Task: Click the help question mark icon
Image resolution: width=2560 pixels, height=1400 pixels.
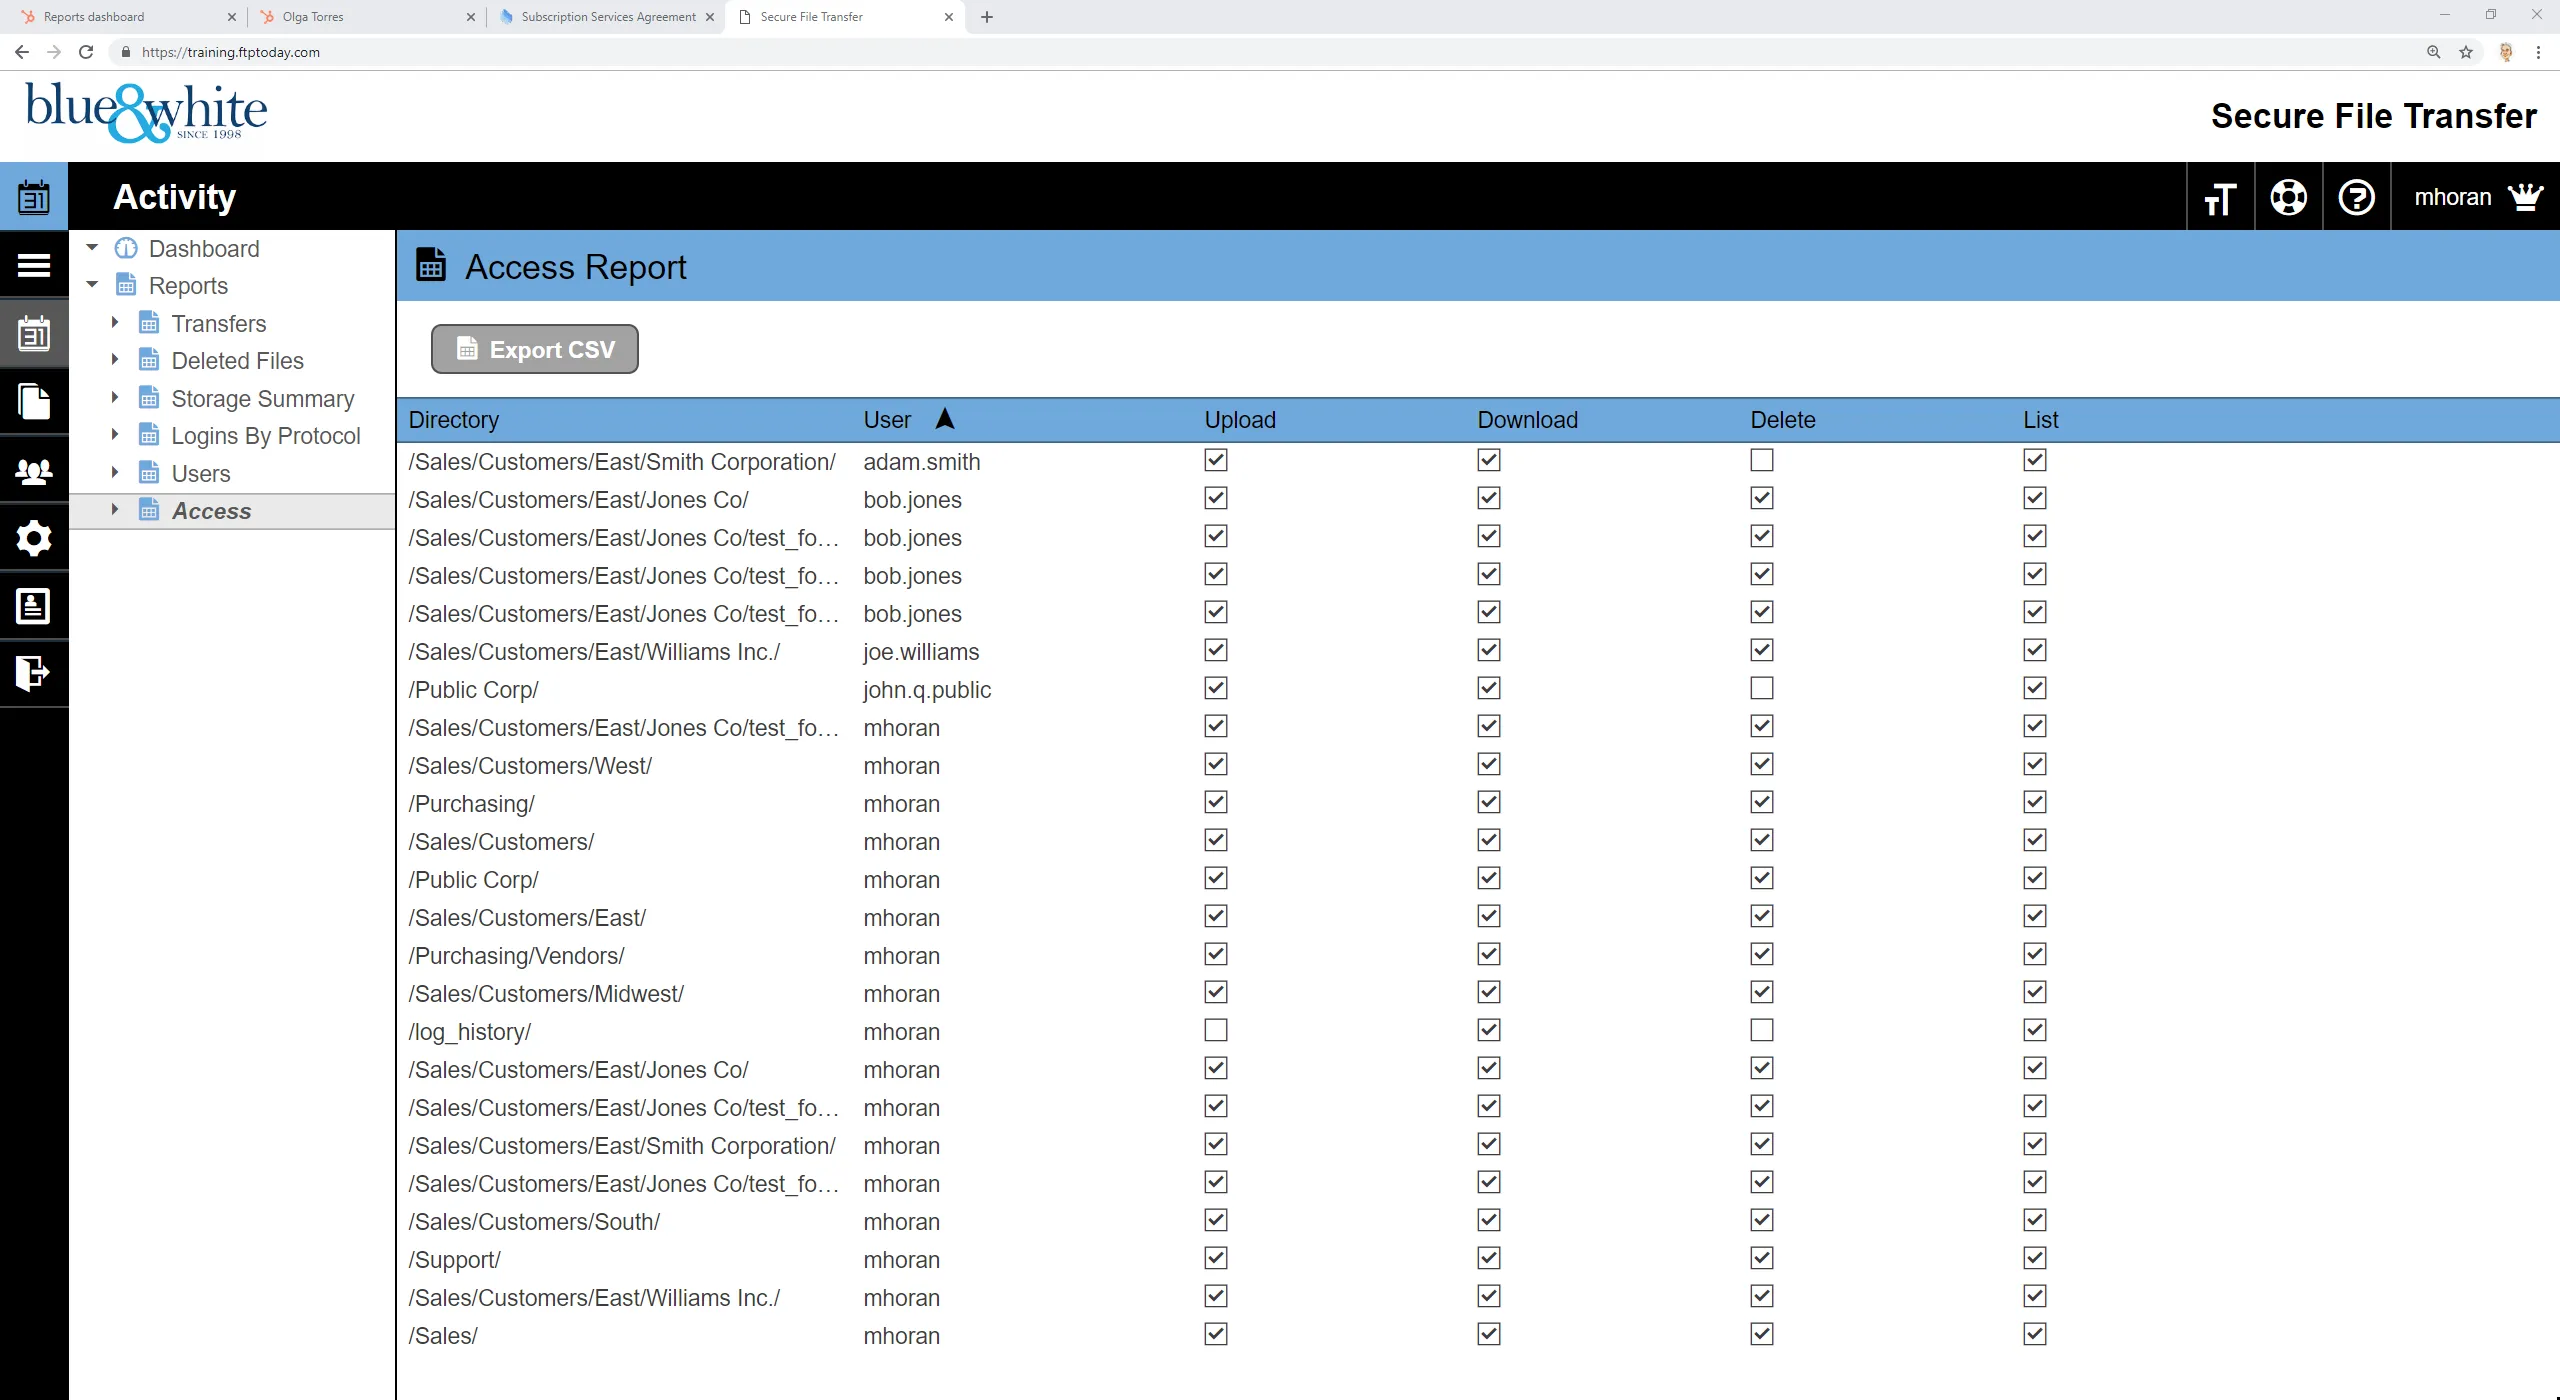Action: (2356, 197)
